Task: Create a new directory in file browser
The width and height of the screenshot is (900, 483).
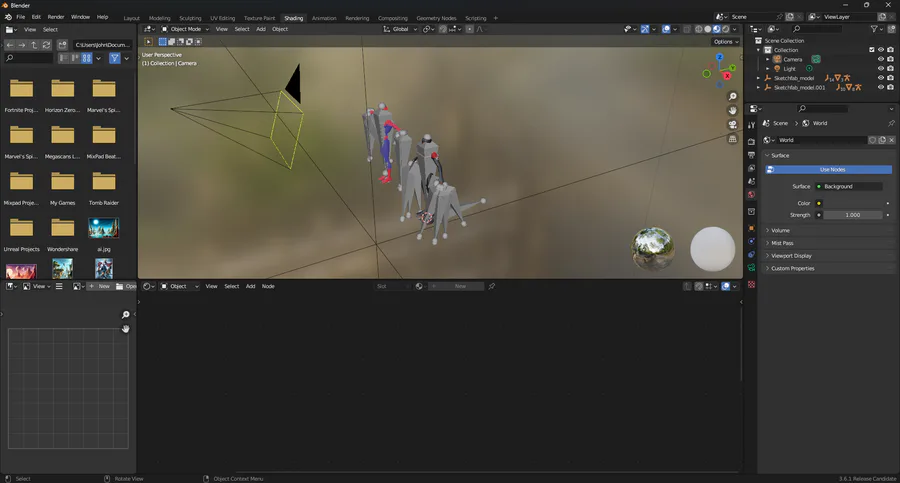Action: [x=62, y=45]
